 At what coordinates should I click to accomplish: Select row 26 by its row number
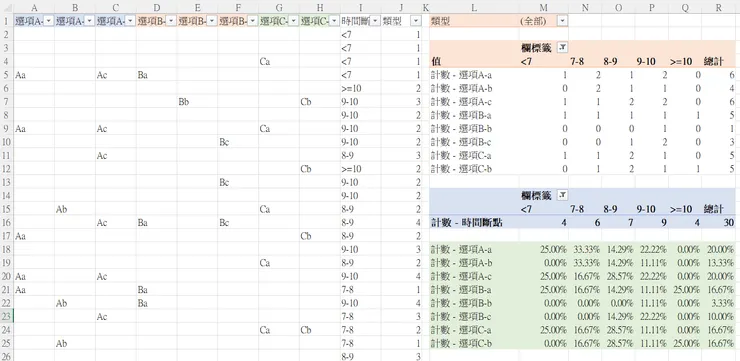pos(7,357)
